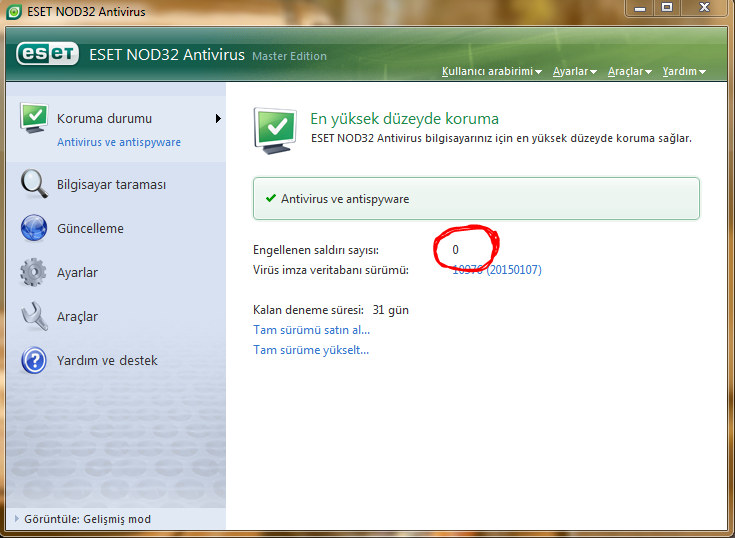Viewport: 735px width, 538px height.
Task: Click the ESET title bar application icon
Action: [x=14, y=12]
